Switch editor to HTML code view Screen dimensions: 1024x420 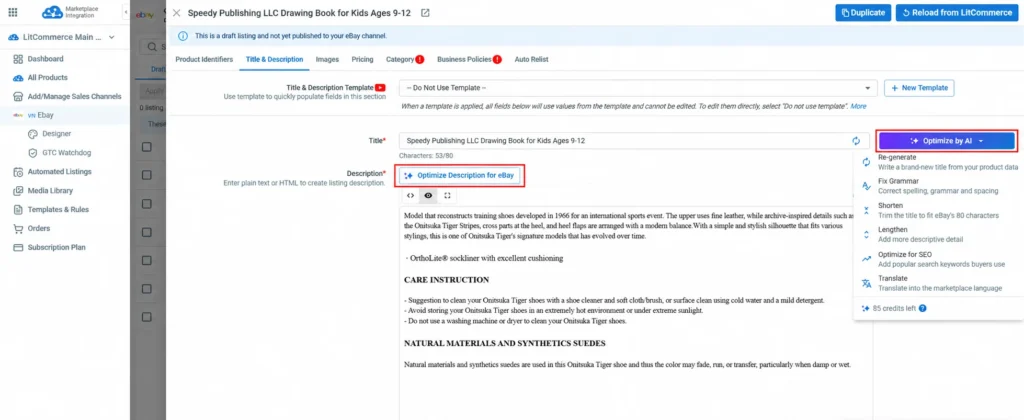[x=410, y=195]
